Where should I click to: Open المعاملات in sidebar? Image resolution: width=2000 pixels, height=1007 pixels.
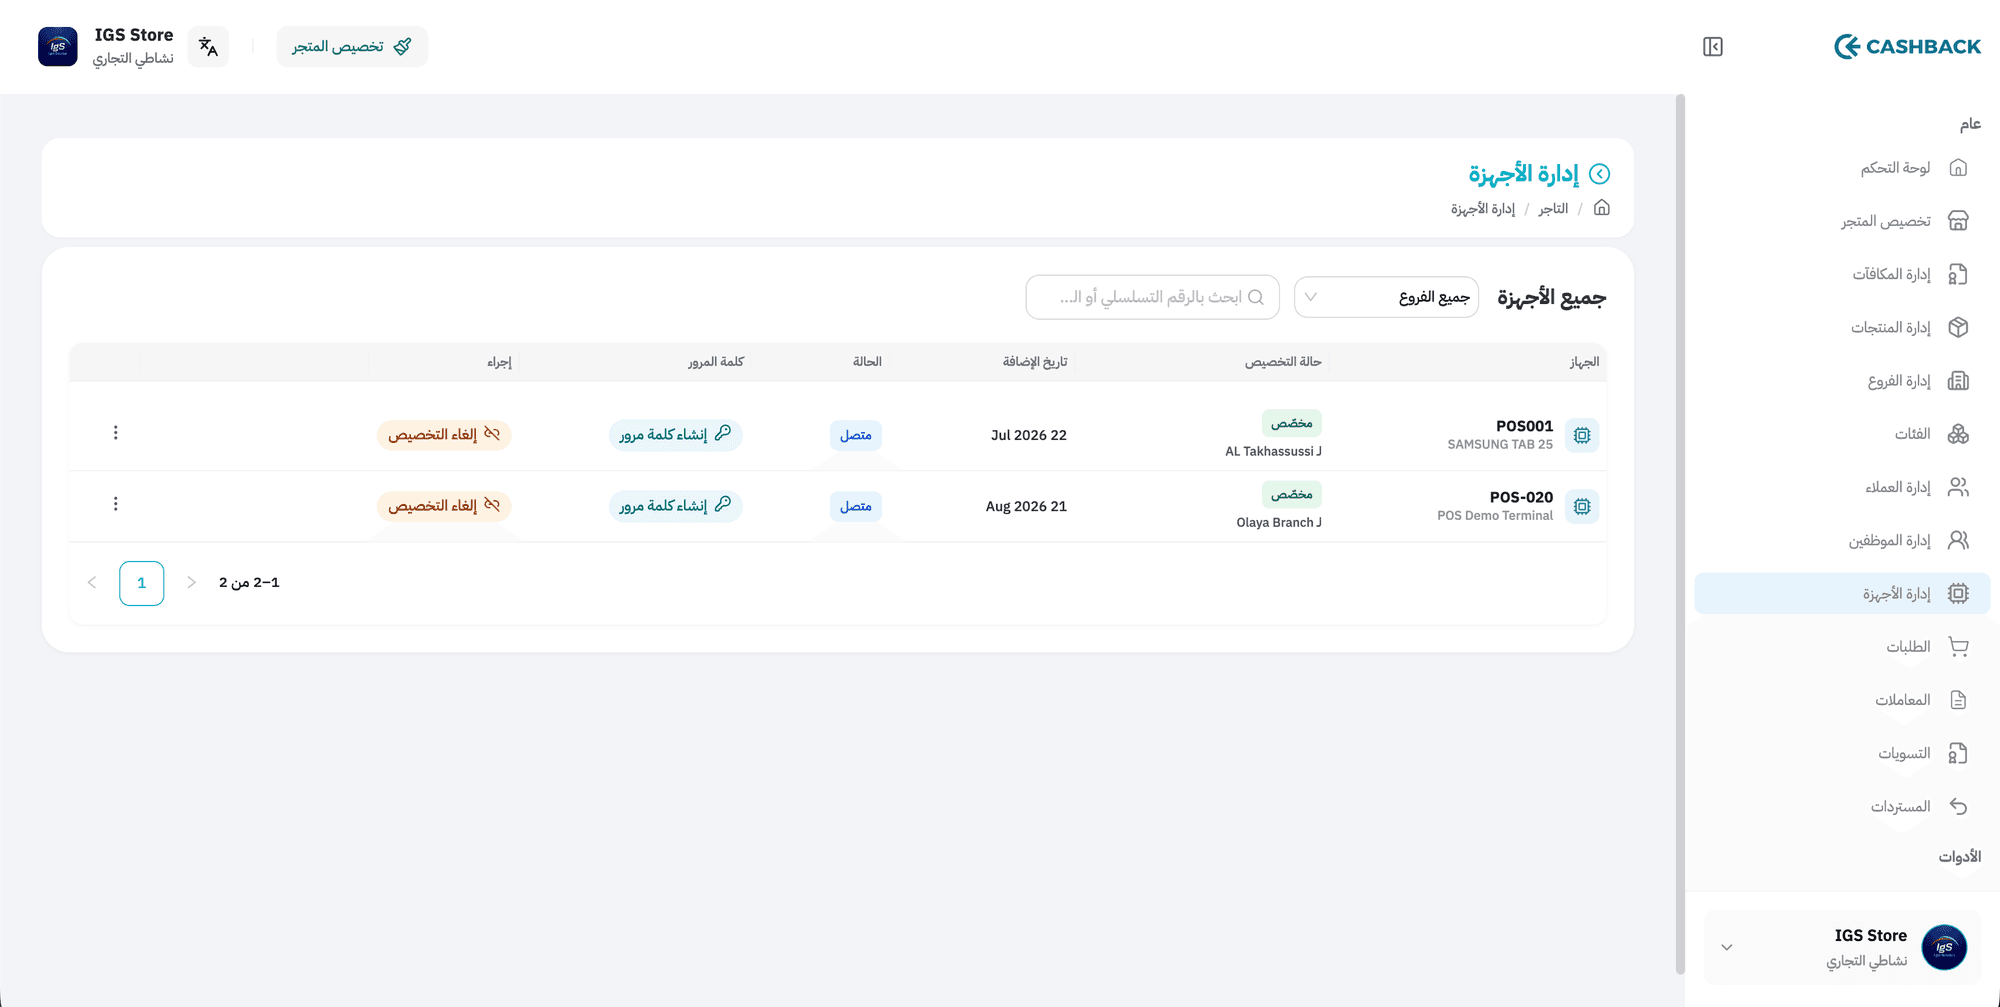coord(1842,700)
